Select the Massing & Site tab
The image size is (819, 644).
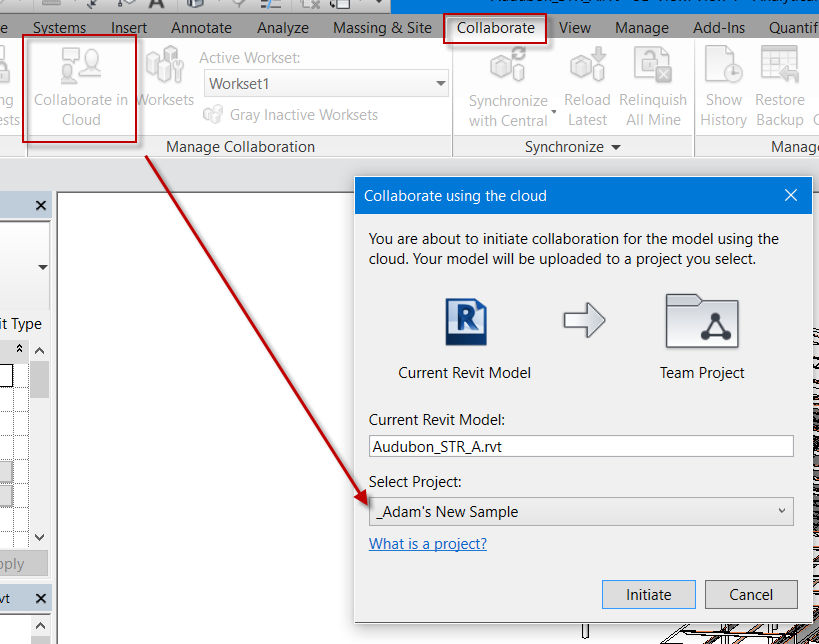[382, 28]
